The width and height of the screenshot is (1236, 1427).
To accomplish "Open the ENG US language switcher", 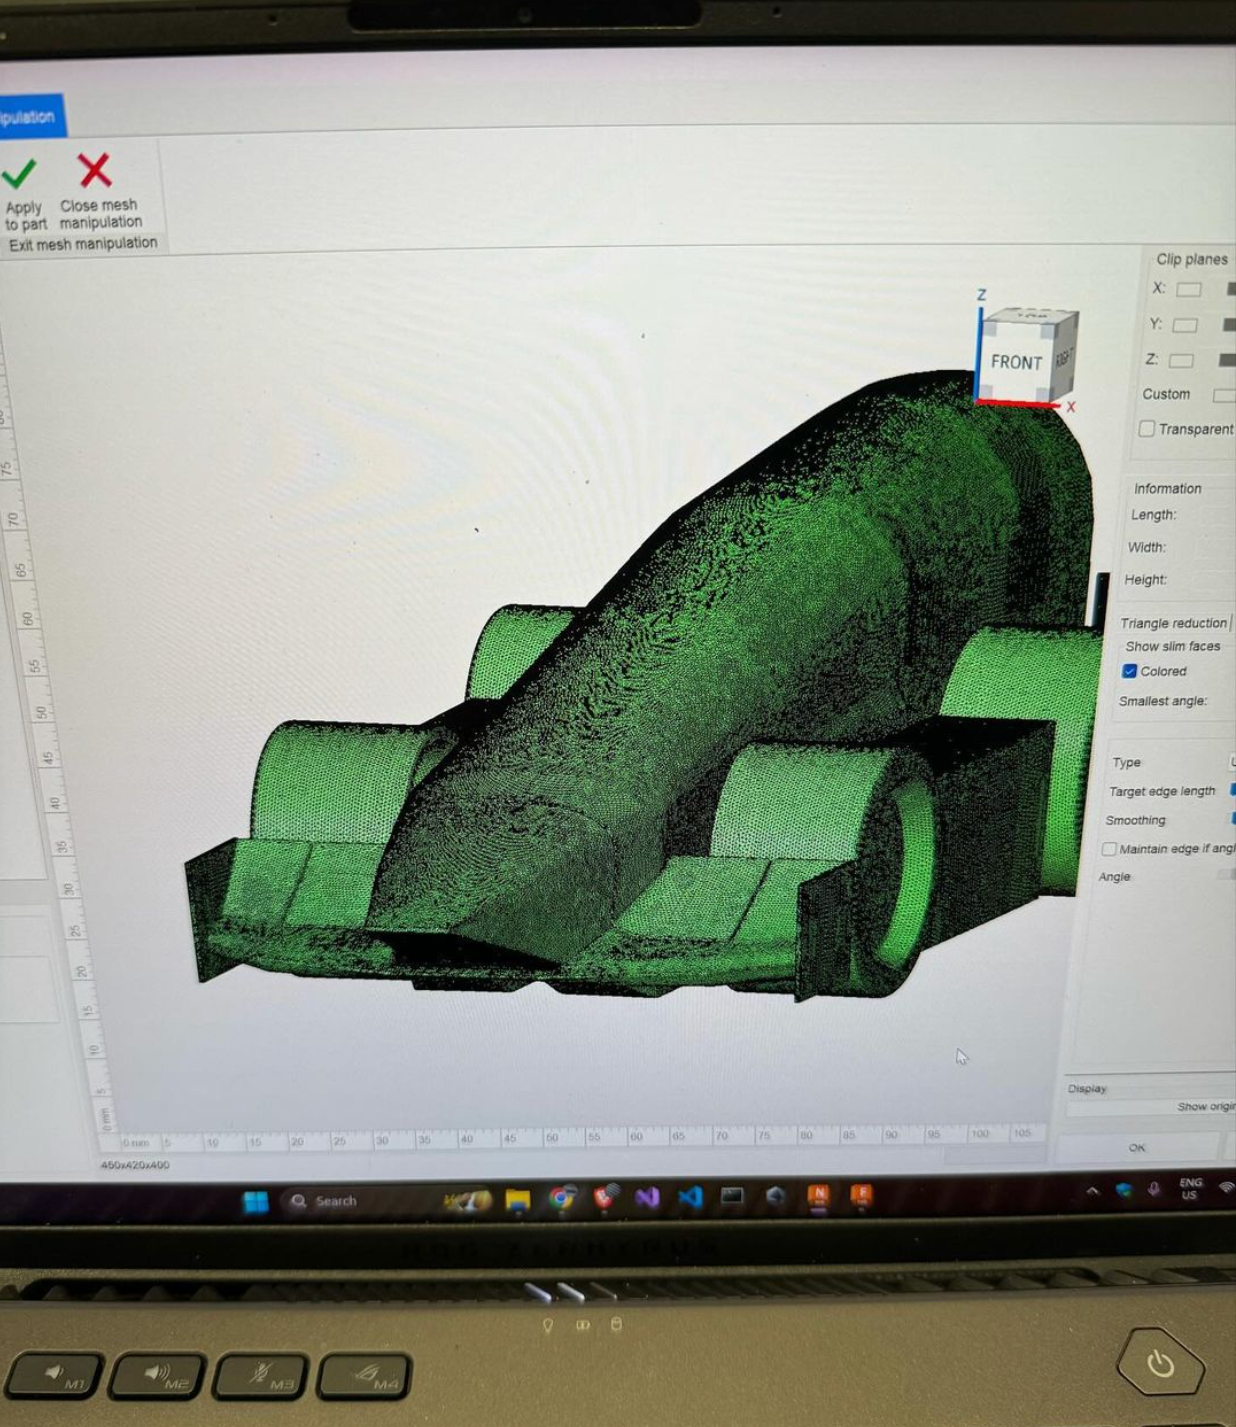I will [x=1190, y=1189].
